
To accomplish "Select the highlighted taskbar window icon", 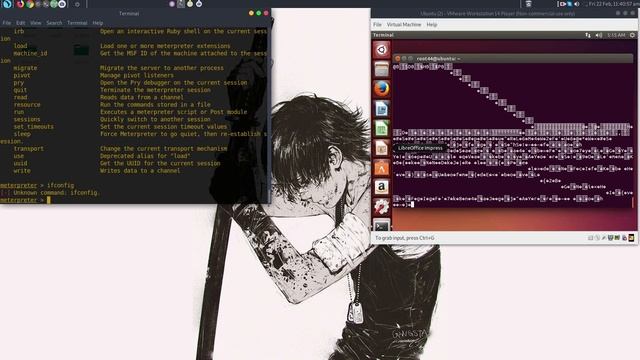I will coord(181,4).
